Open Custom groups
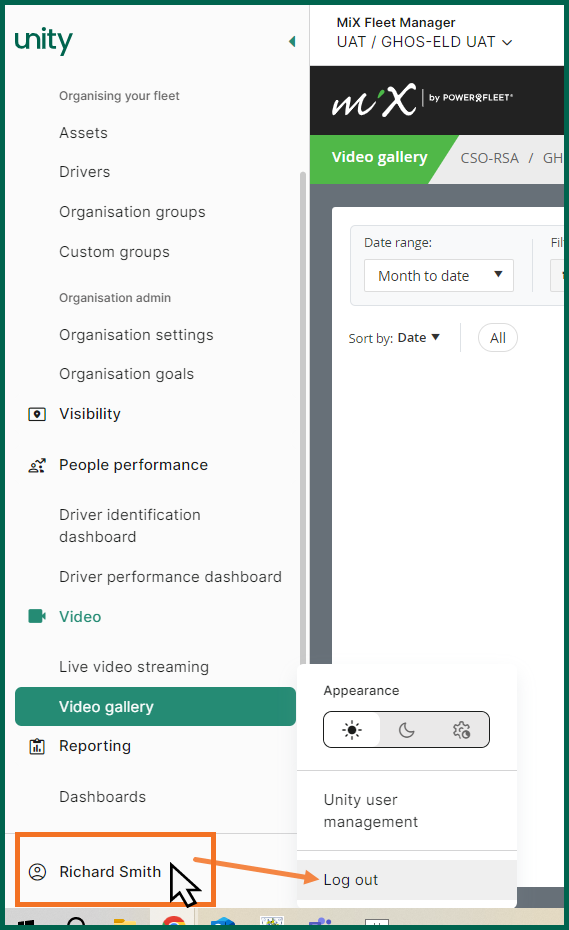The height and width of the screenshot is (930, 569). tap(114, 252)
